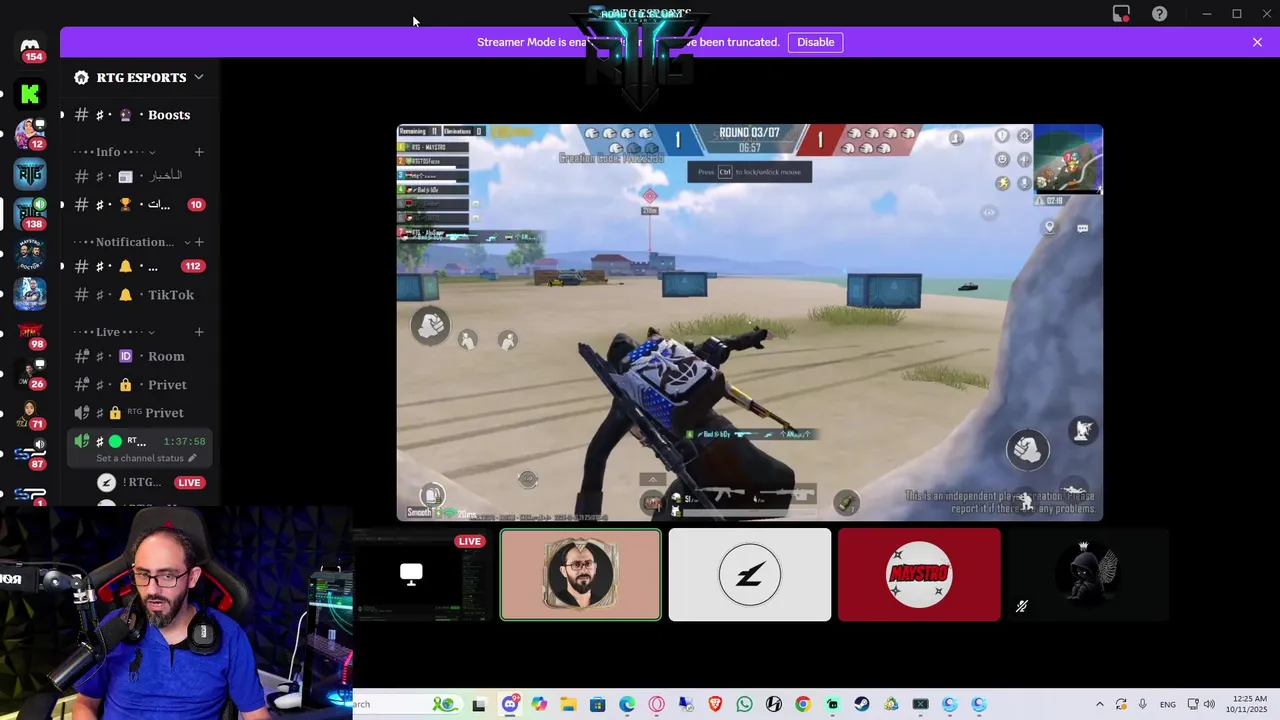Disable Streamer Mode
1280x720 pixels.
coord(815,42)
